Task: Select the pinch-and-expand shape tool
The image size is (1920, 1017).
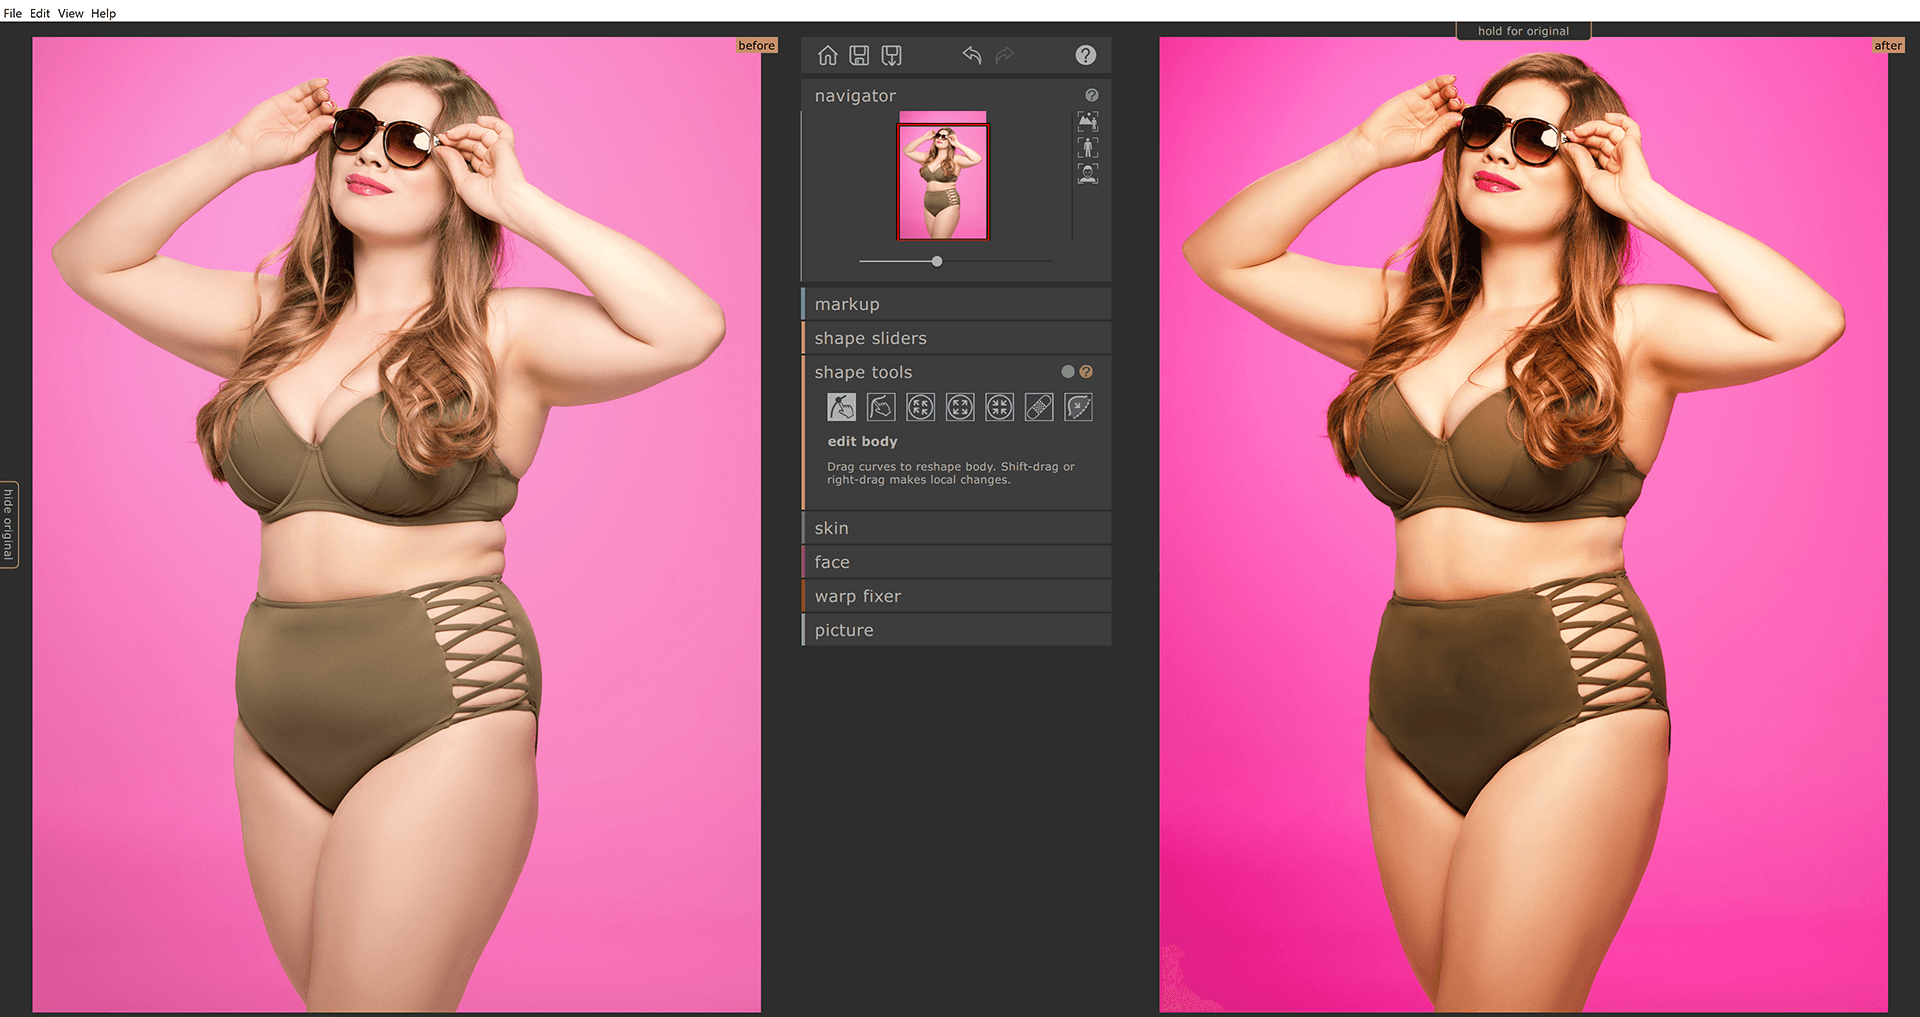Action: pos(920,407)
